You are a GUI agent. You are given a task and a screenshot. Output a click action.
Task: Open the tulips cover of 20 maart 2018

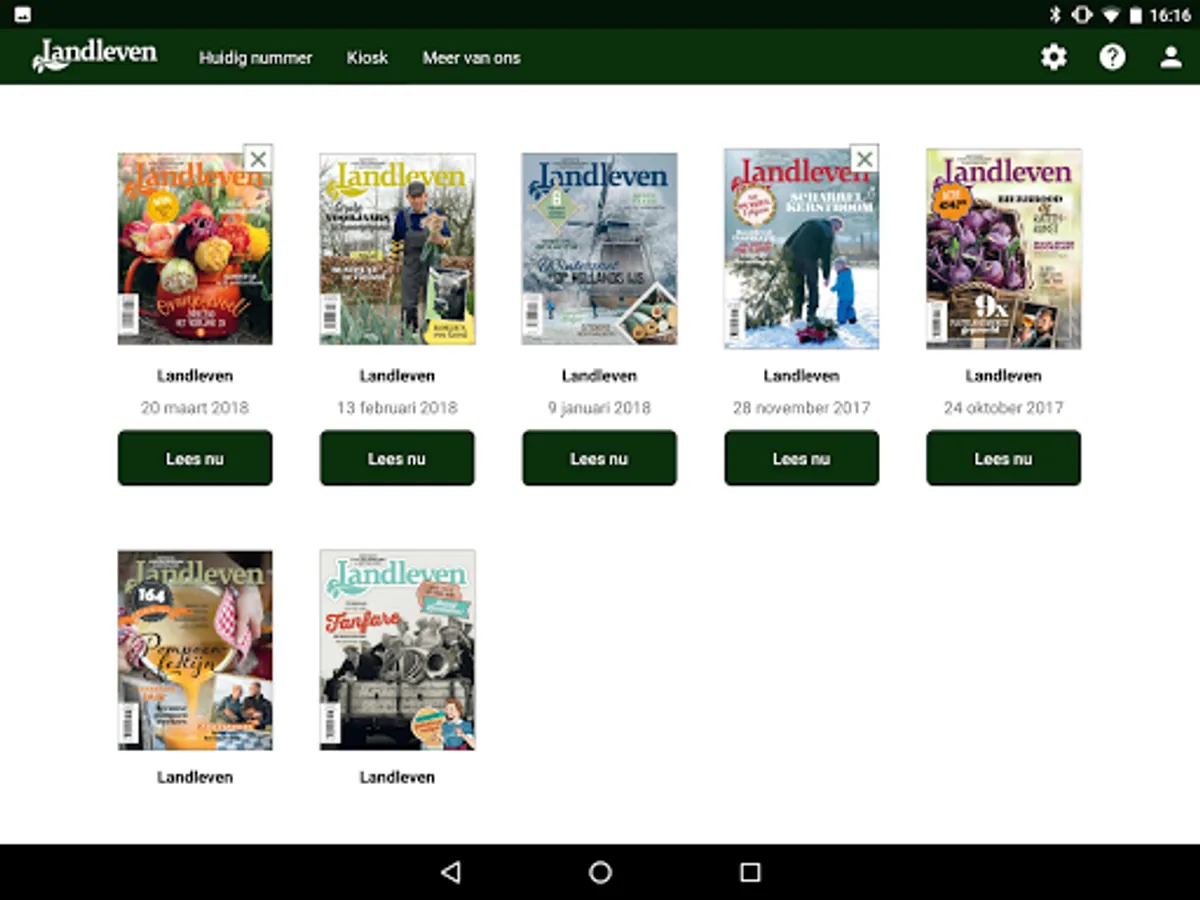point(195,249)
